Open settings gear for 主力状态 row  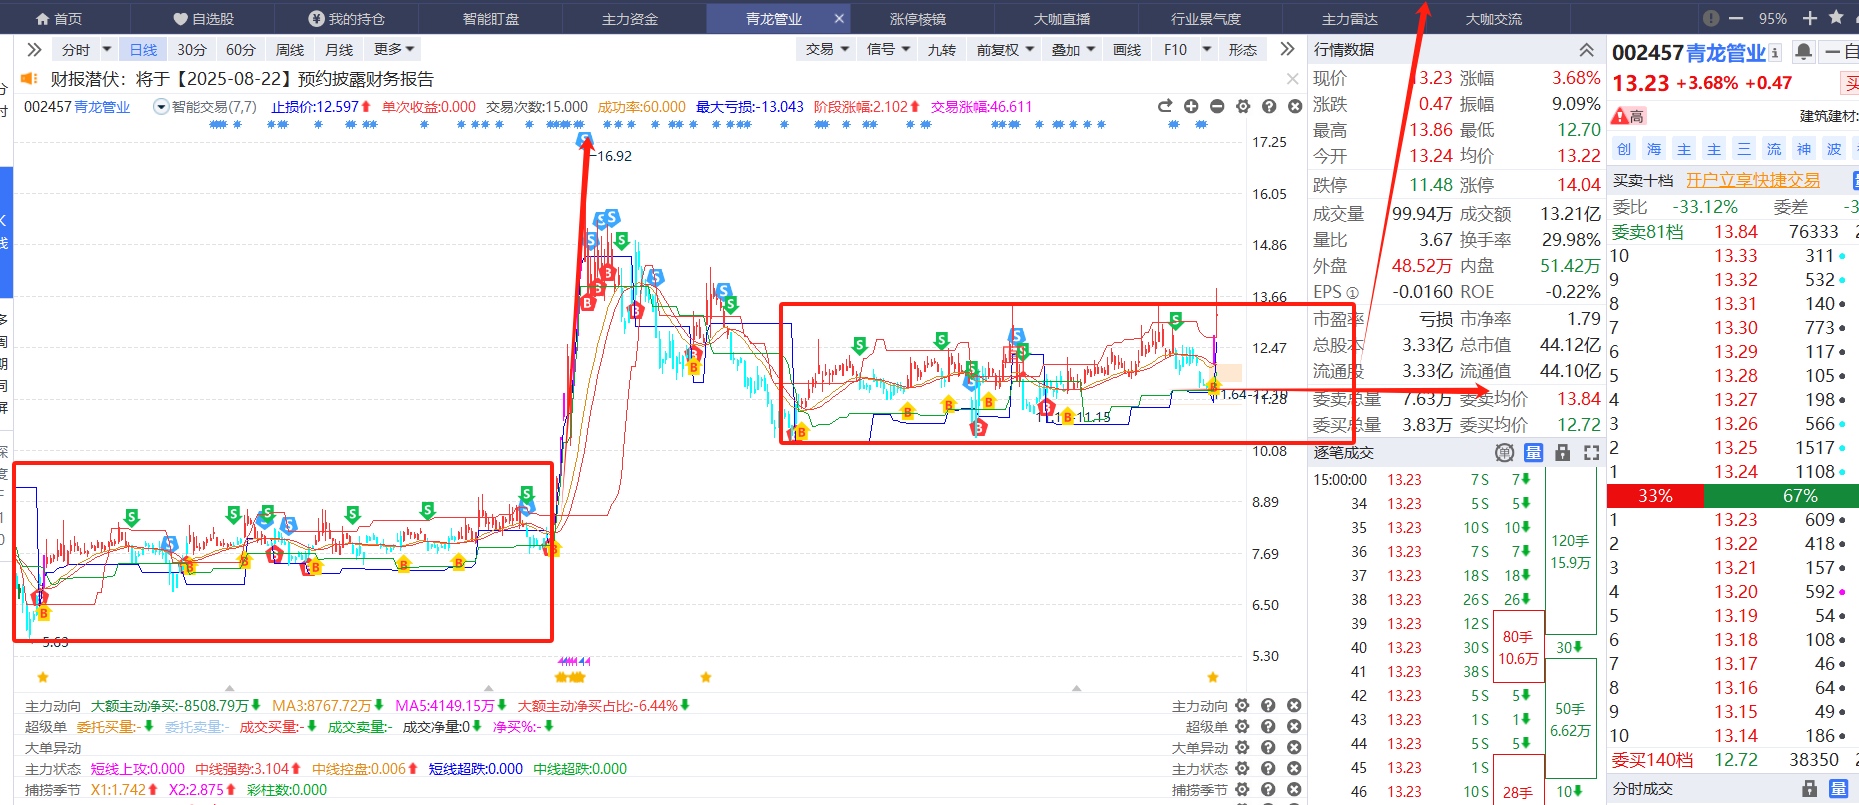coord(1242,769)
